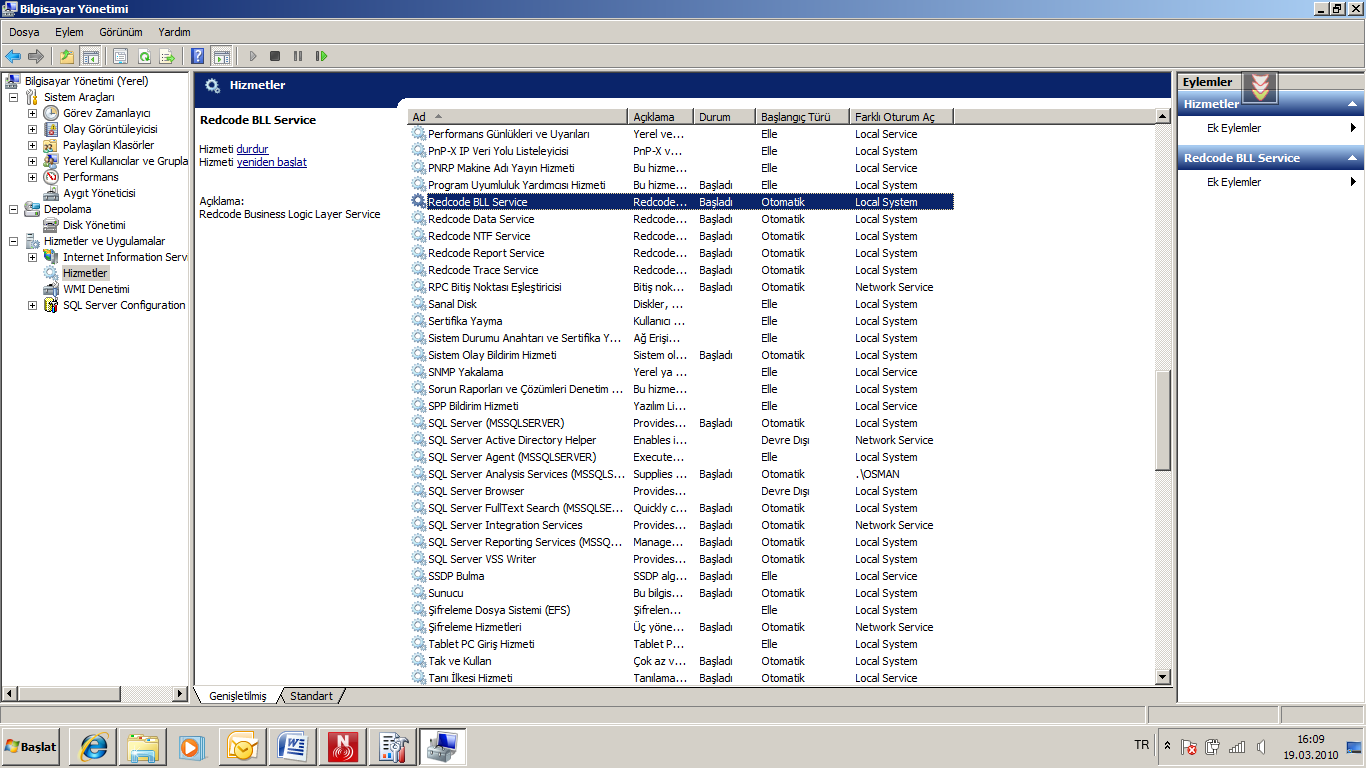
Task: Sort by the Ad column header
Action: (x=518, y=117)
